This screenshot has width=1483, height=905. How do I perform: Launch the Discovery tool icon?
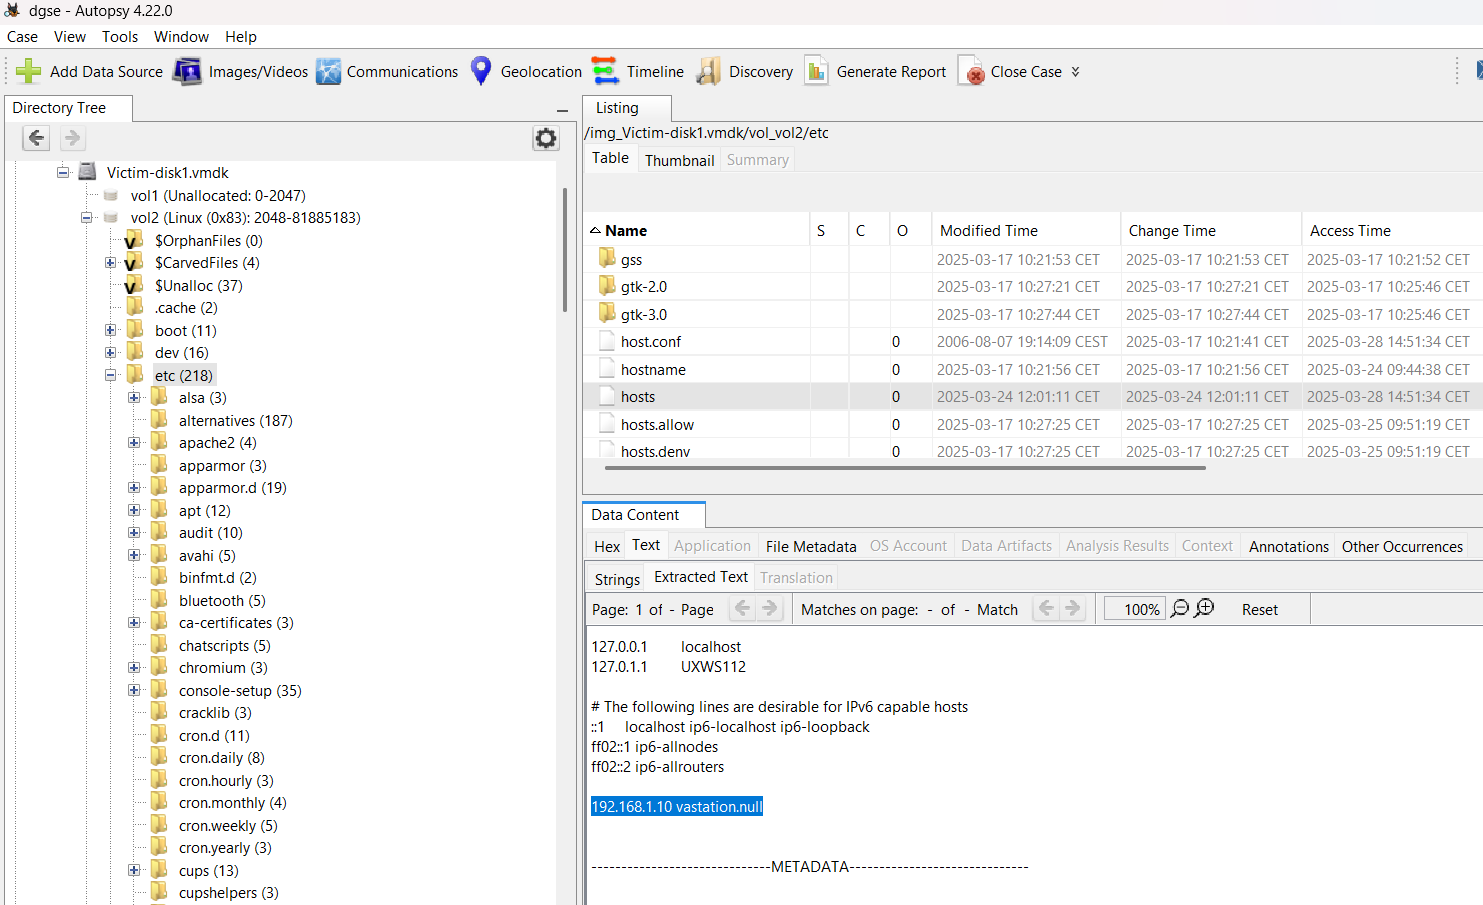click(x=709, y=71)
